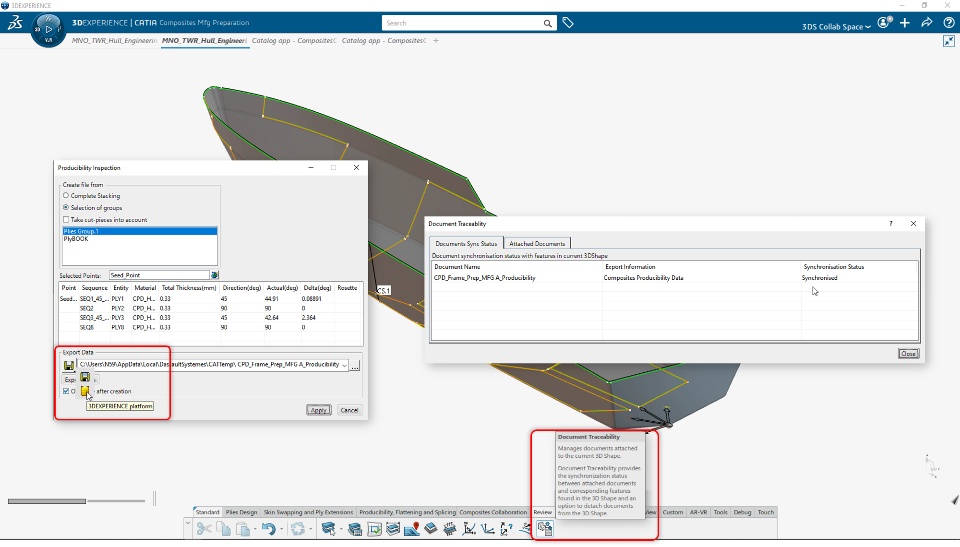Click the robot axis icon at right edge
Viewport: 960px width, 547px height.
point(932,466)
